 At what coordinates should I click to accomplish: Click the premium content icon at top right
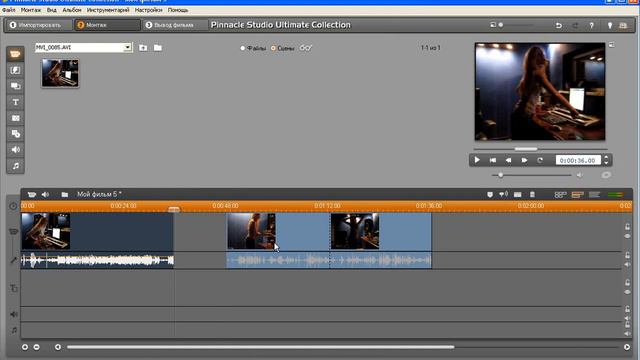click(623, 25)
